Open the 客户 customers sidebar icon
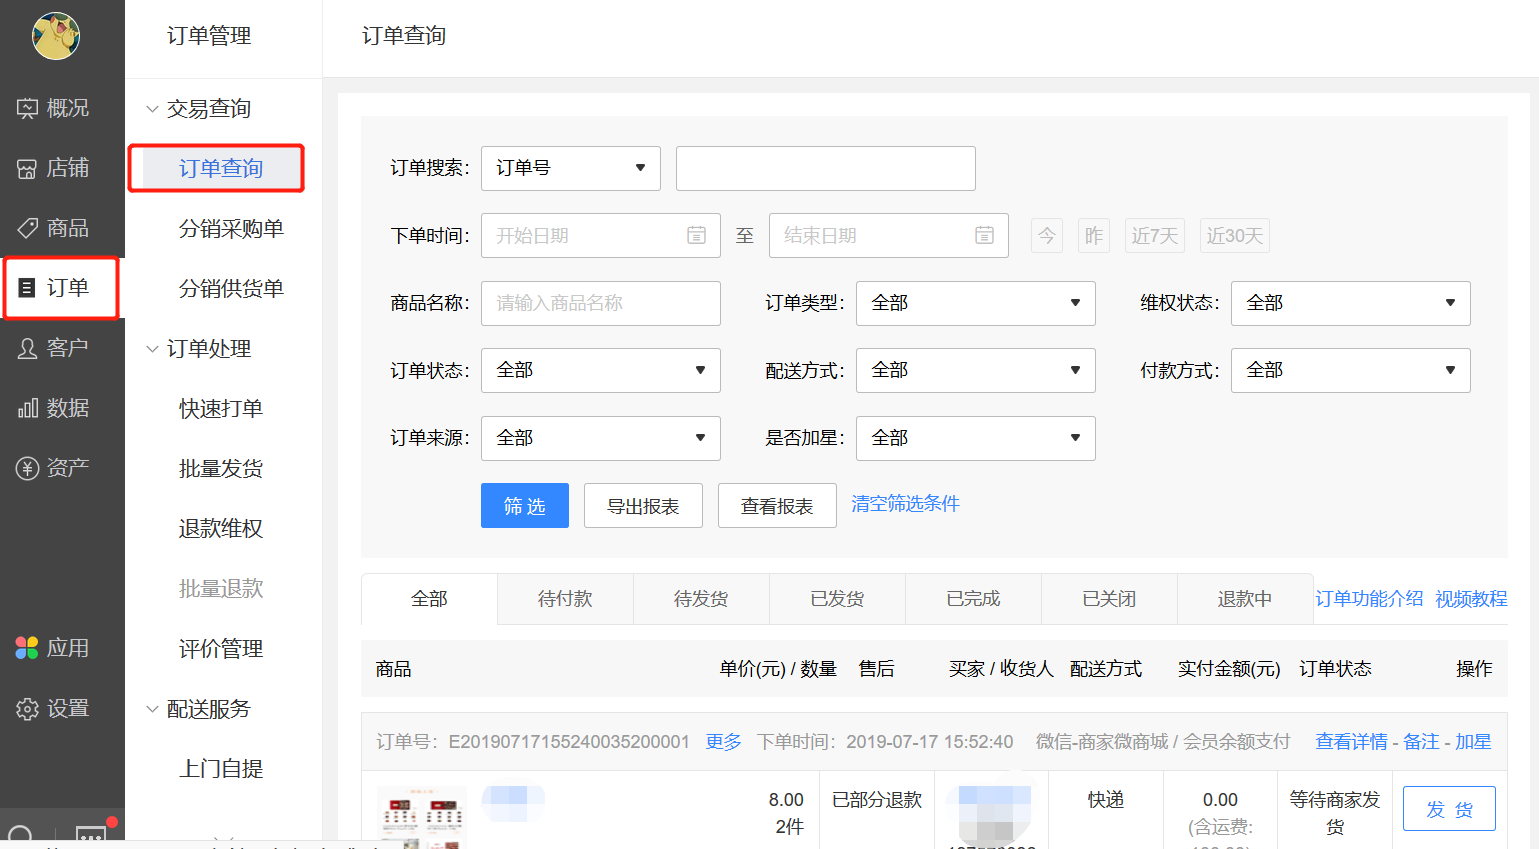This screenshot has width=1539, height=849. tap(27, 348)
